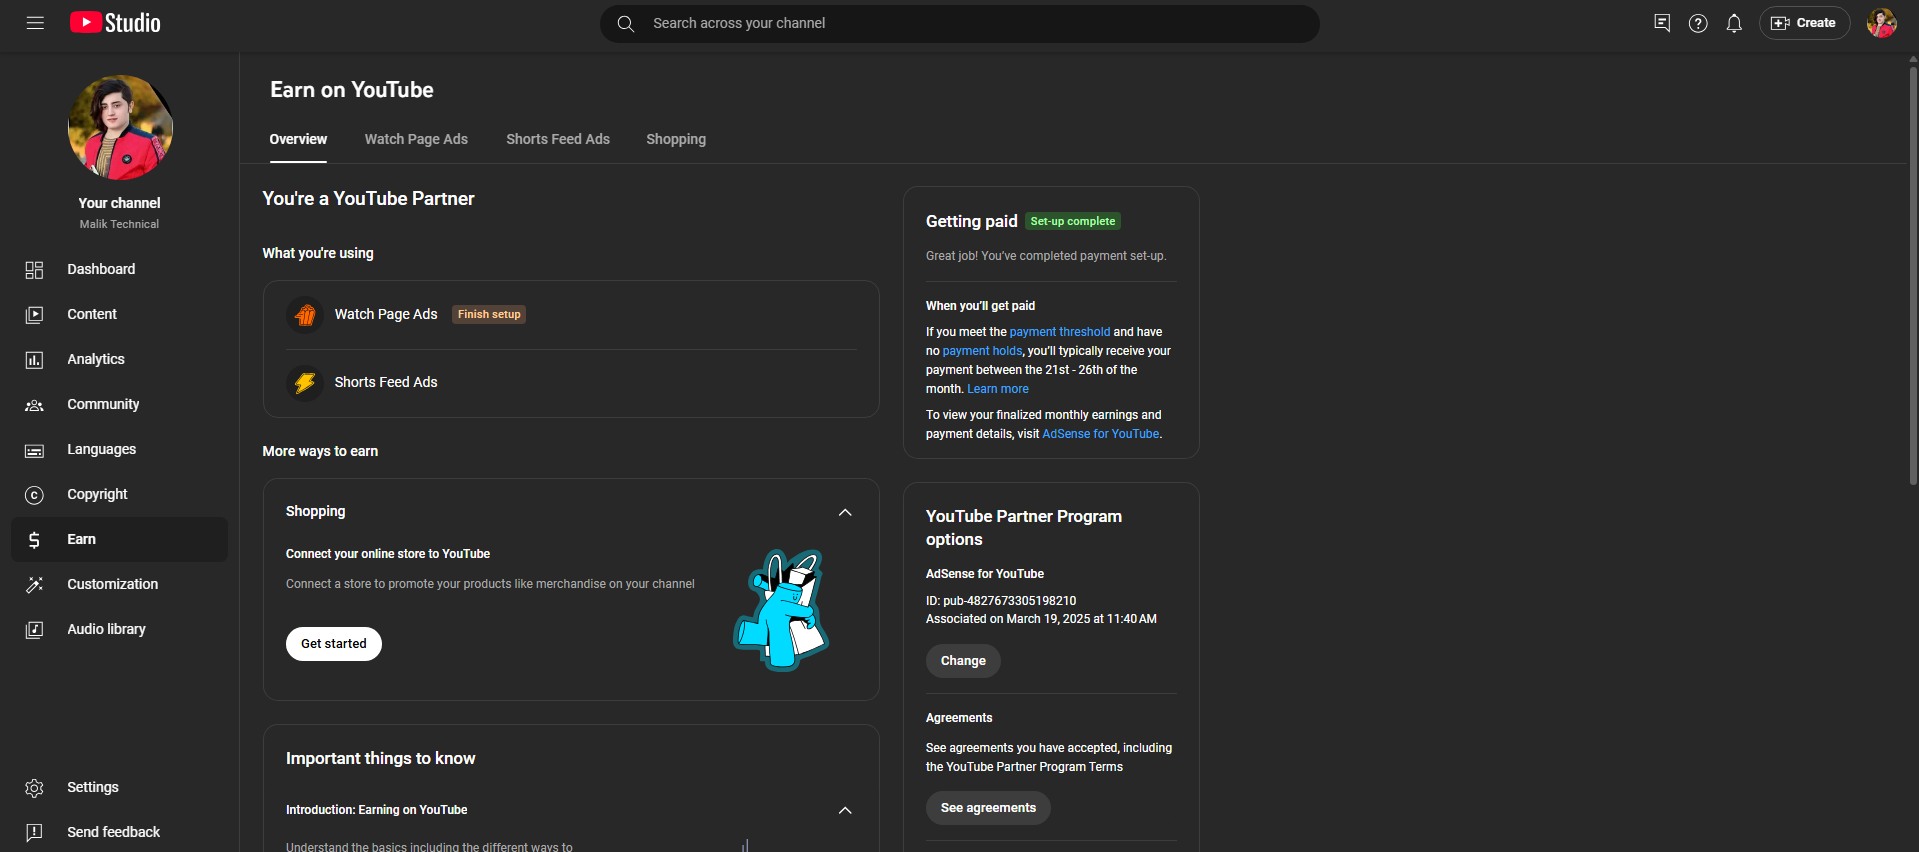Click the Learn more link
1919x852 pixels.
pos(998,389)
